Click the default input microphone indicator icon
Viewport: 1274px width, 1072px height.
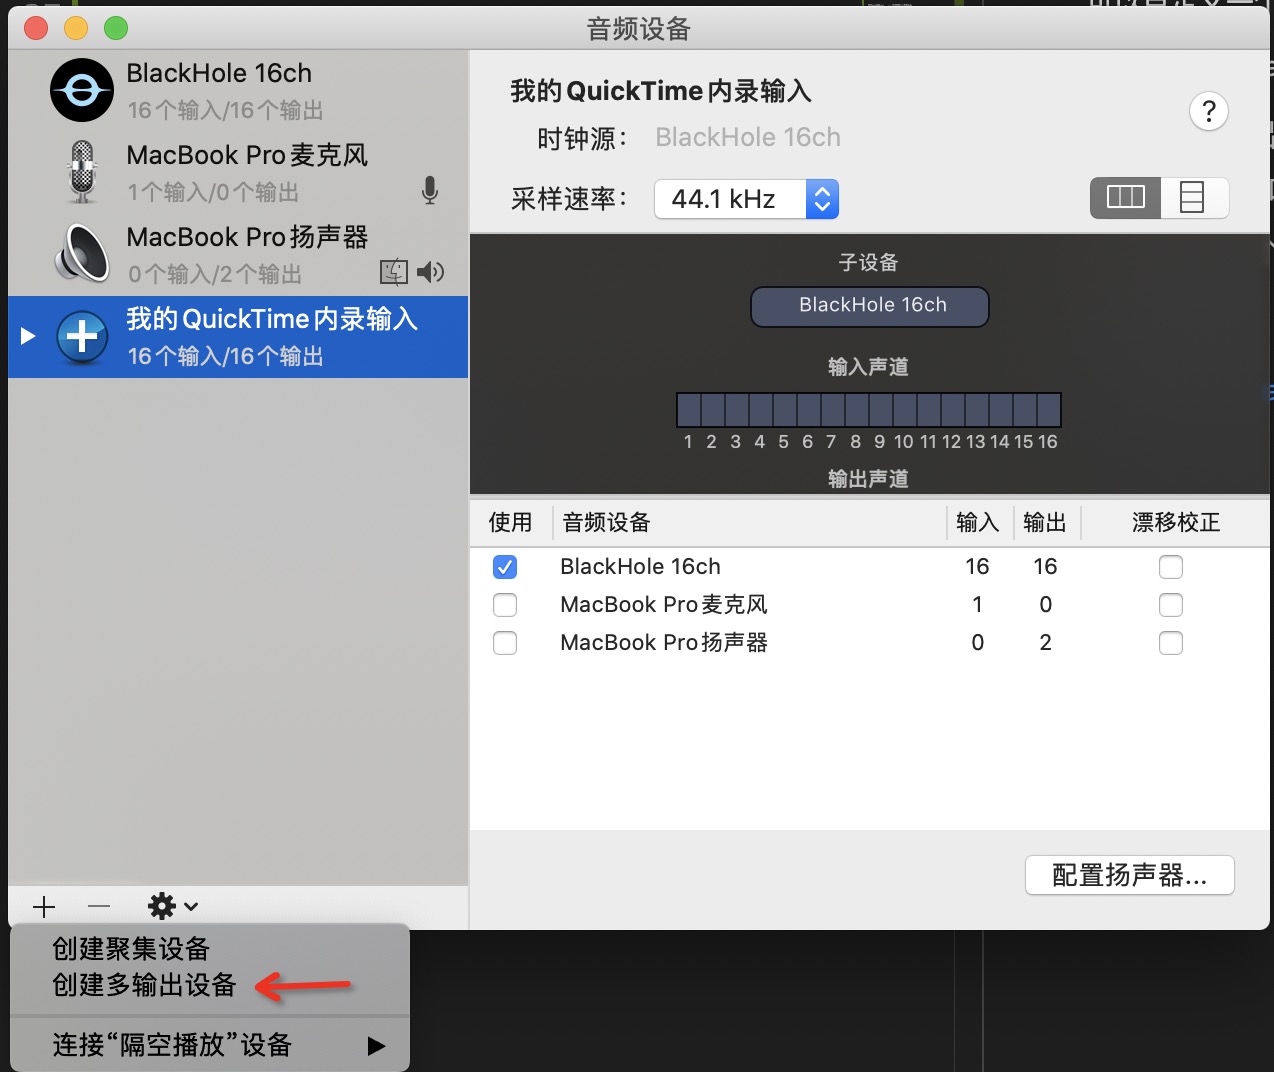tap(430, 190)
